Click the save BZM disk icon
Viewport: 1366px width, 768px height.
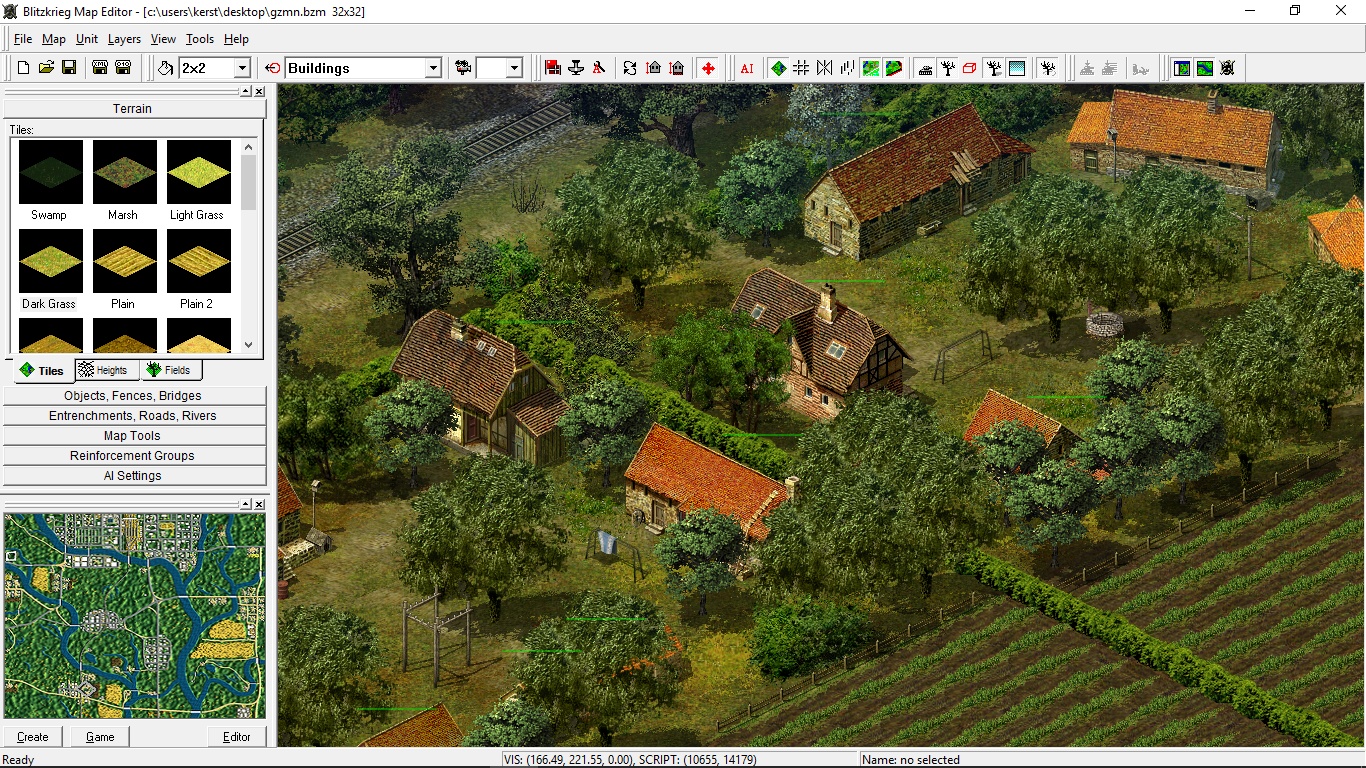pyautogui.click(x=123, y=68)
